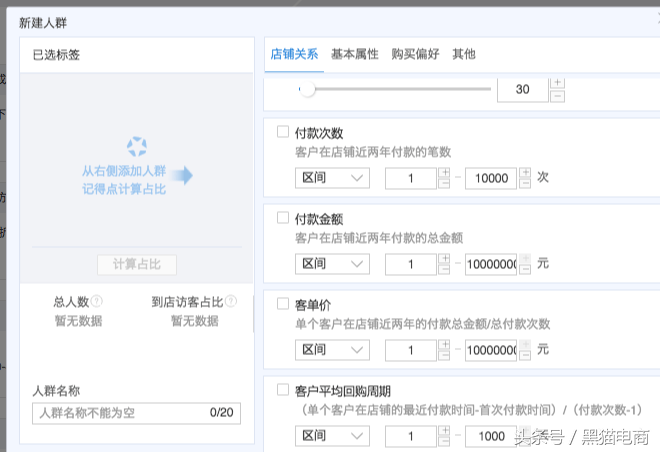Click the 人群名称 text input
Screen dimensions: 660x452
[x=136, y=413]
